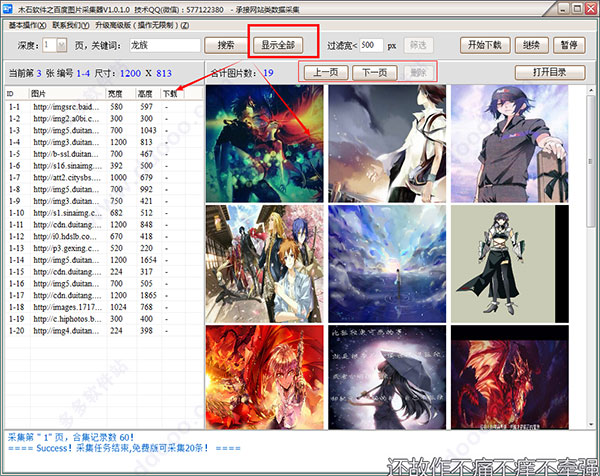Screen dimensions: 600x476
Task: Select row 1-6 with s16.sinaimg URL
Action: (x=104, y=166)
